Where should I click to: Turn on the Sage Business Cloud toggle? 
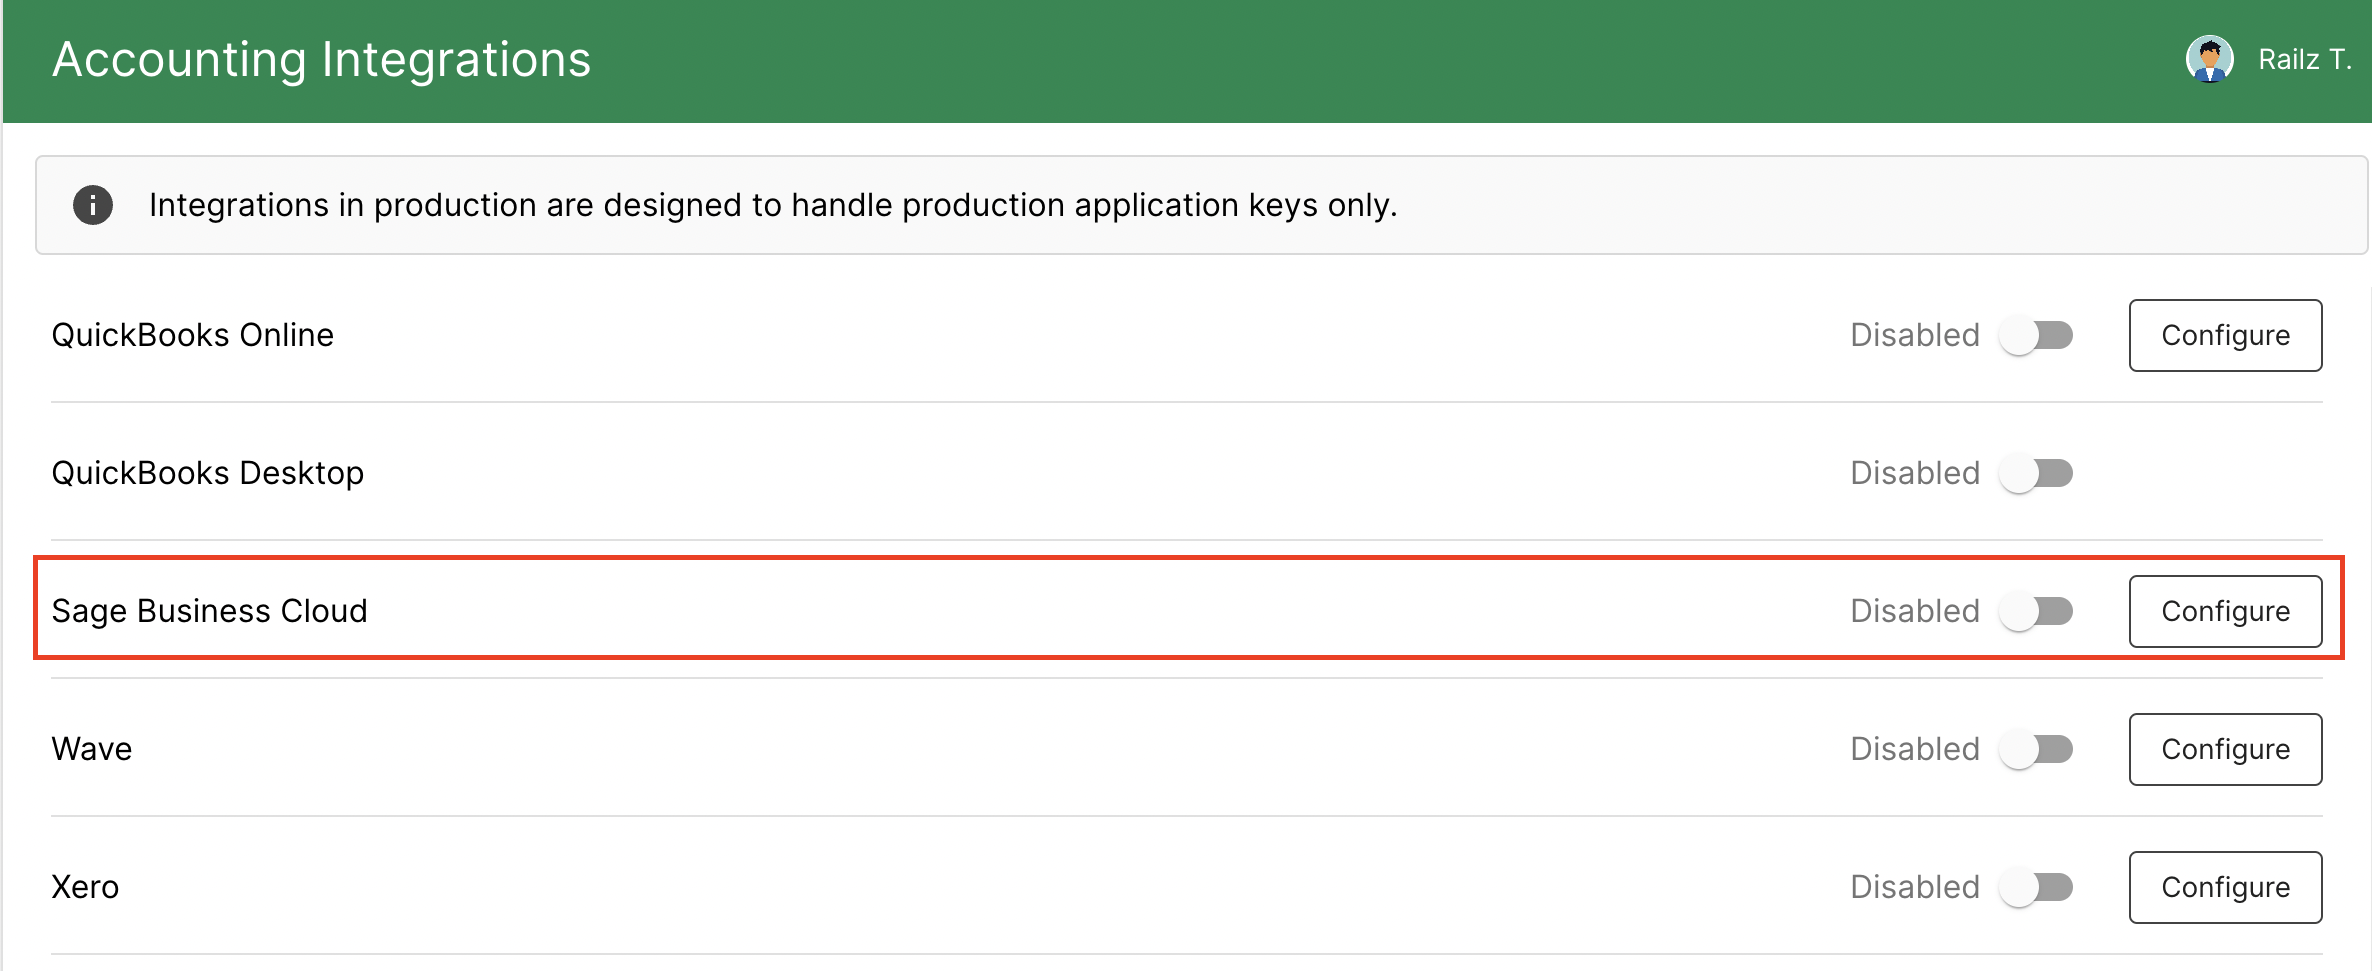pyautogui.click(x=2036, y=611)
